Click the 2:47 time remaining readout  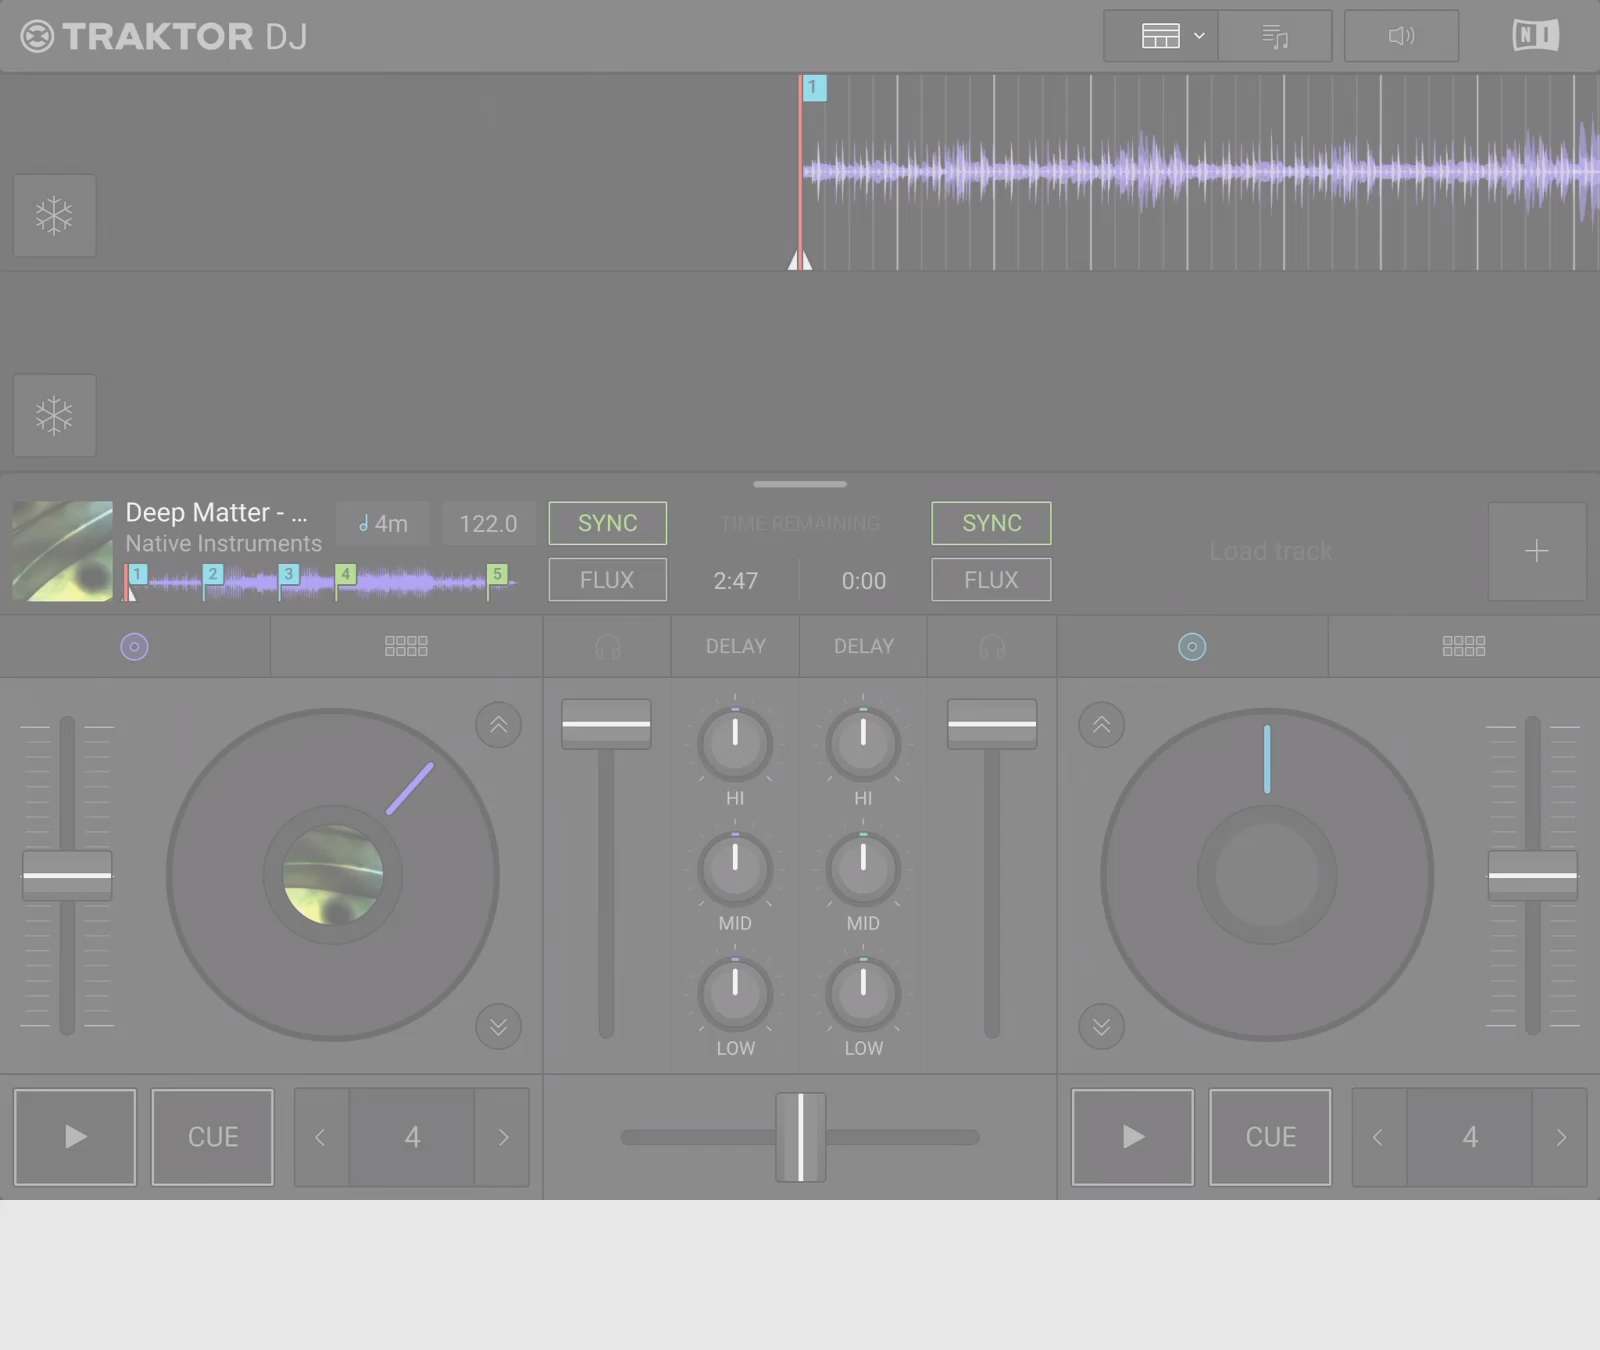(x=735, y=581)
